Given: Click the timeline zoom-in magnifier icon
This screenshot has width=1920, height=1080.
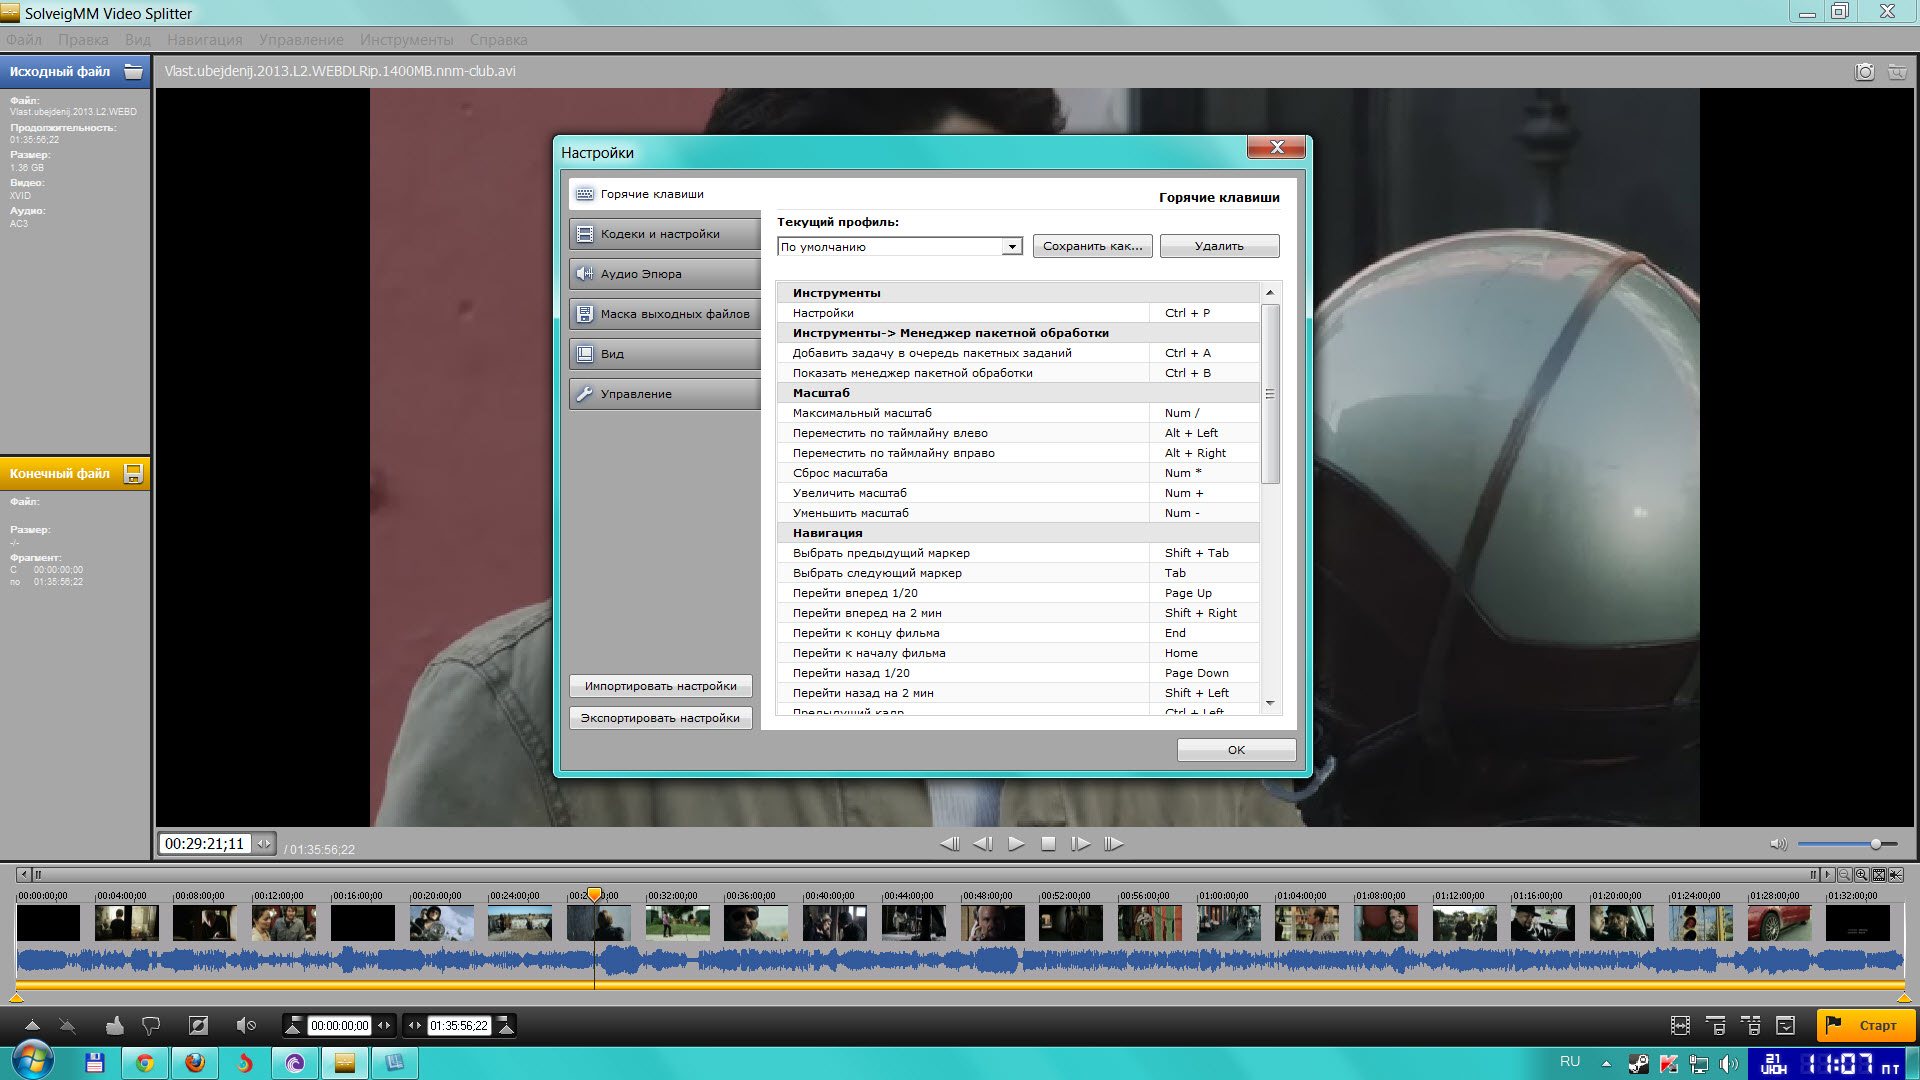Looking at the screenshot, I should [1861, 875].
